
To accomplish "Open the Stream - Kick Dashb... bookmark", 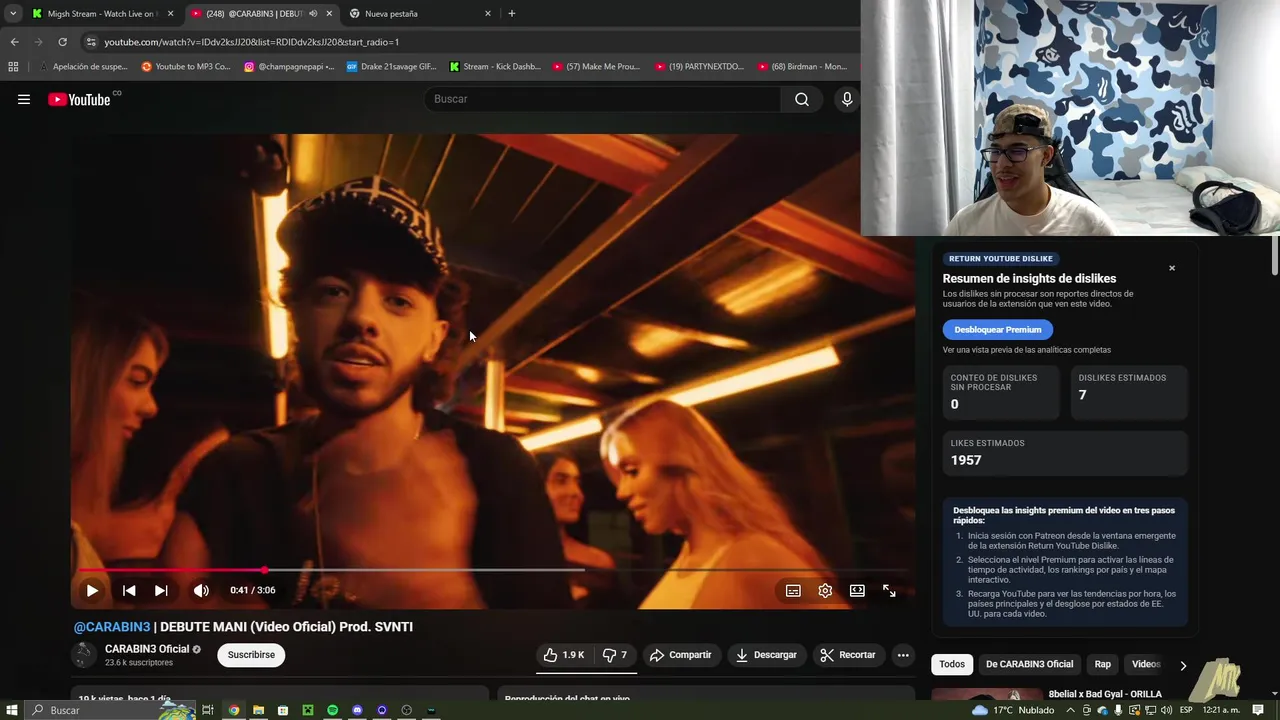I will pyautogui.click(x=495, y=67).
